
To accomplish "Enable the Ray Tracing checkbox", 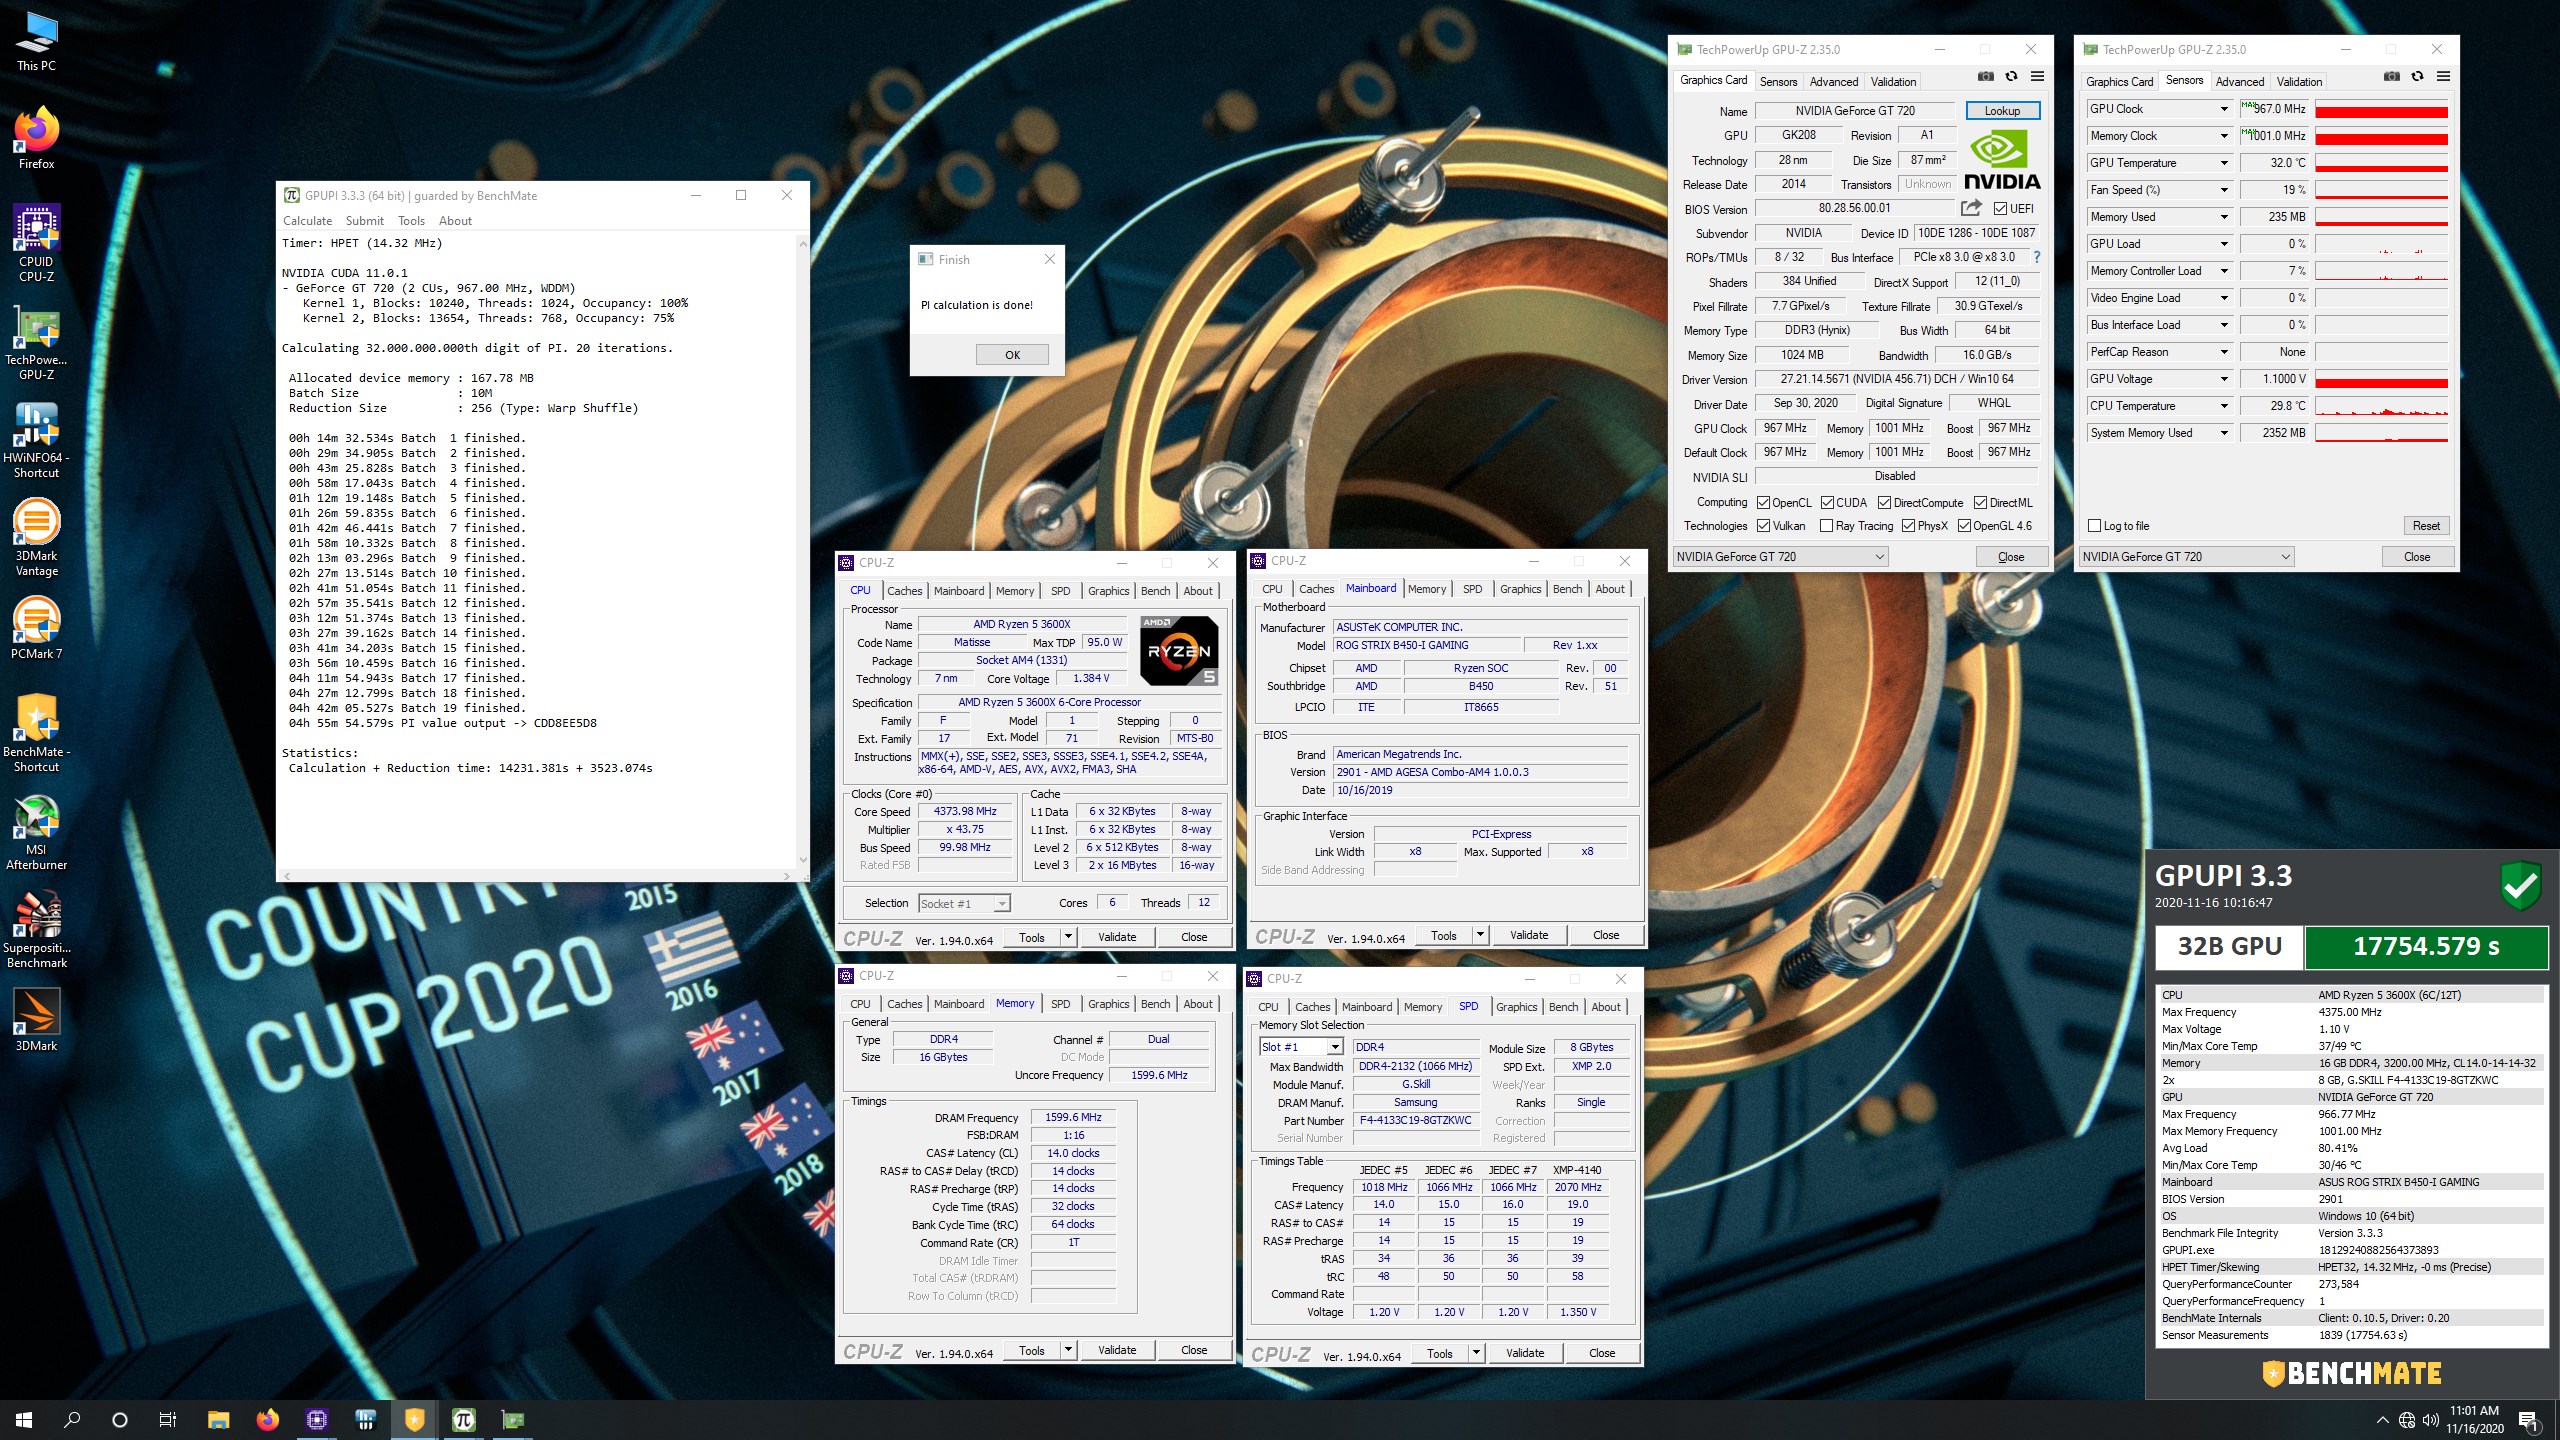I will [x=1827, y=526].
